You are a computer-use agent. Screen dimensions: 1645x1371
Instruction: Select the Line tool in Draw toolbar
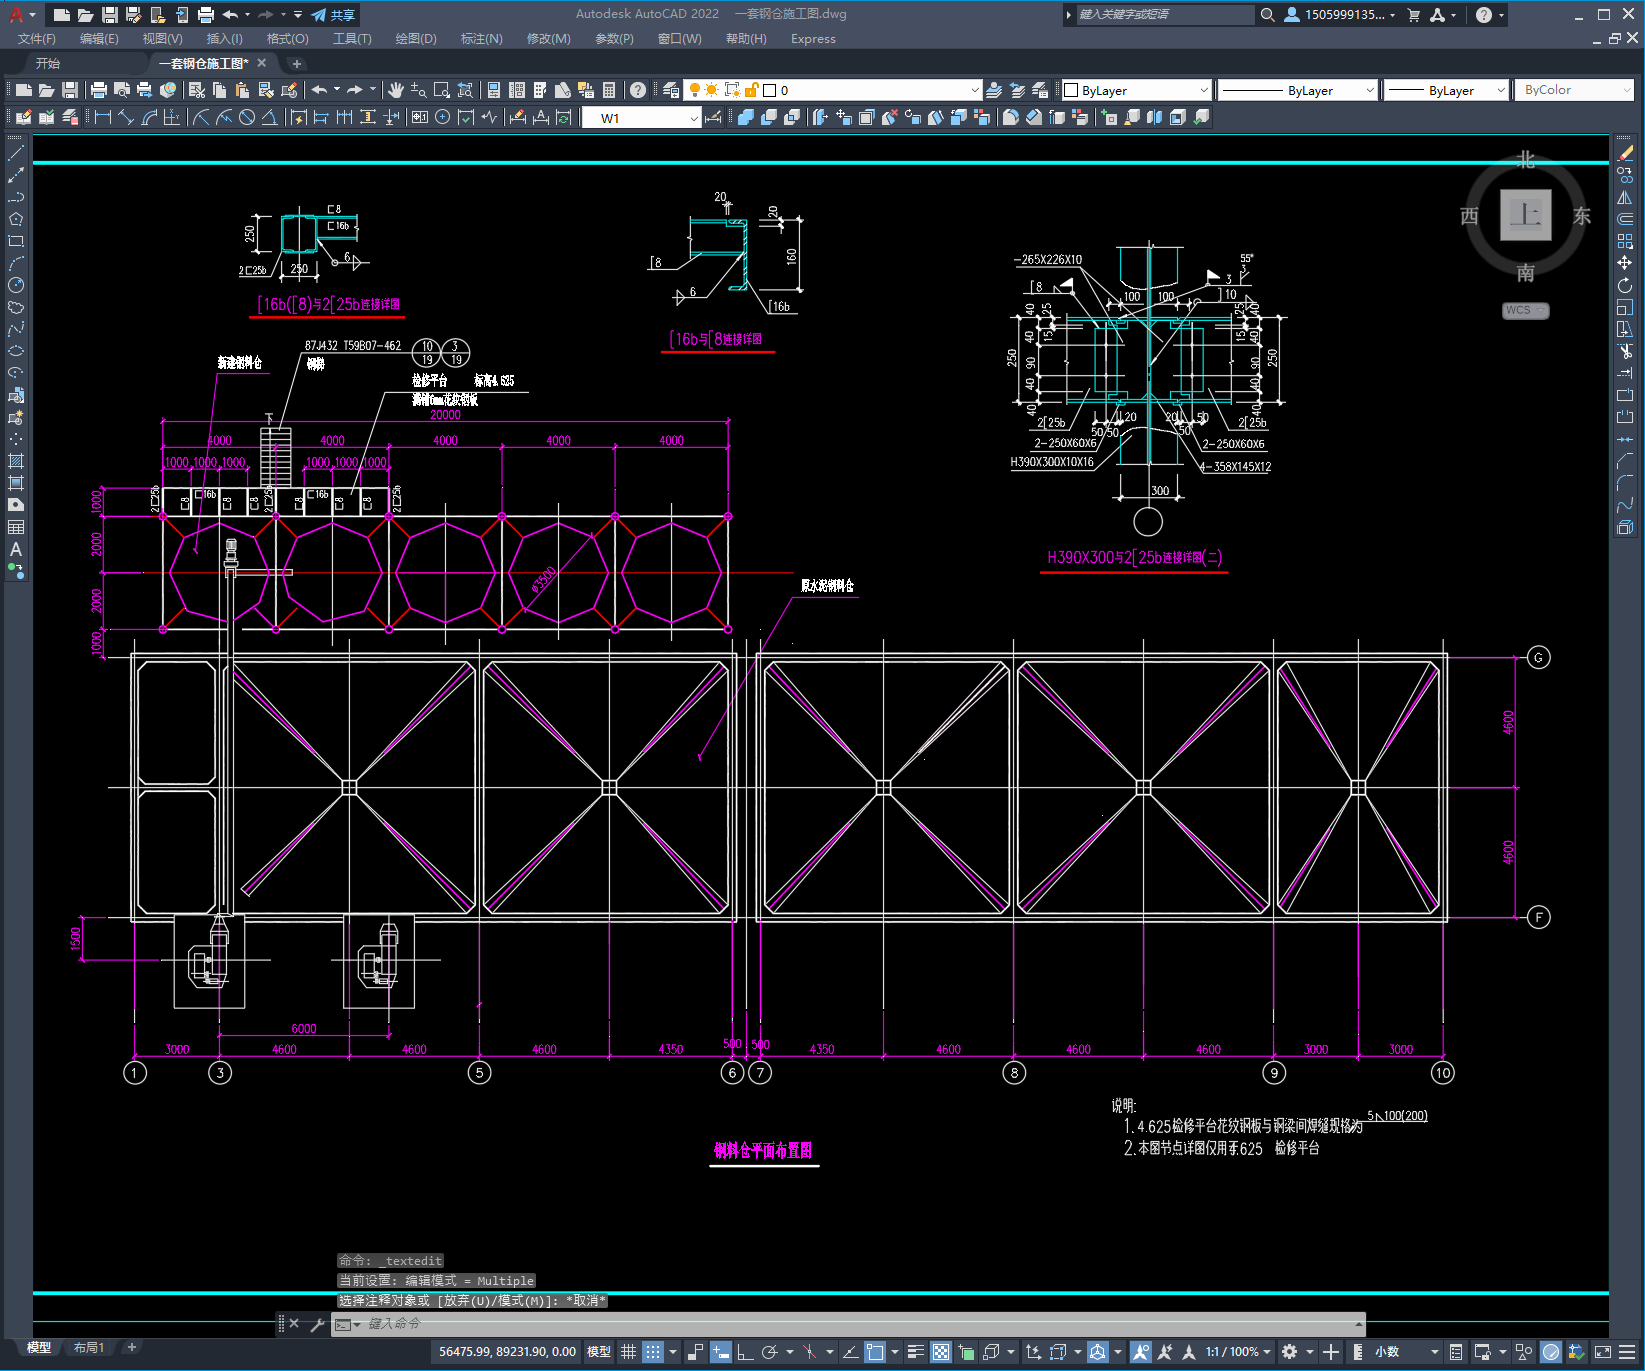[x=16, y=153]
